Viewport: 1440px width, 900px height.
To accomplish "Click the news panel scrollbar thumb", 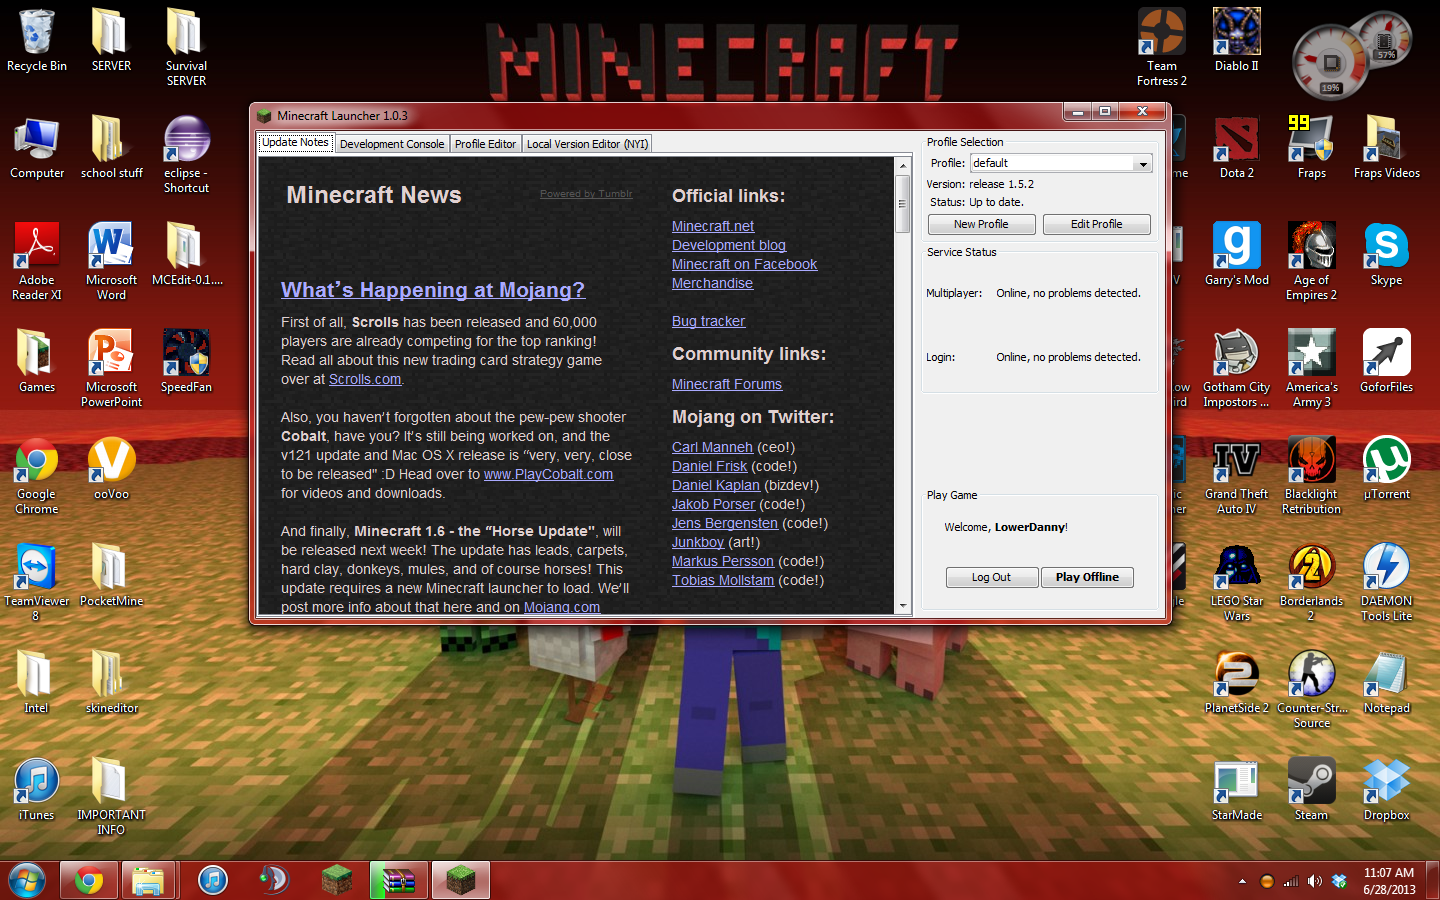I will click(x=903, y=203).
